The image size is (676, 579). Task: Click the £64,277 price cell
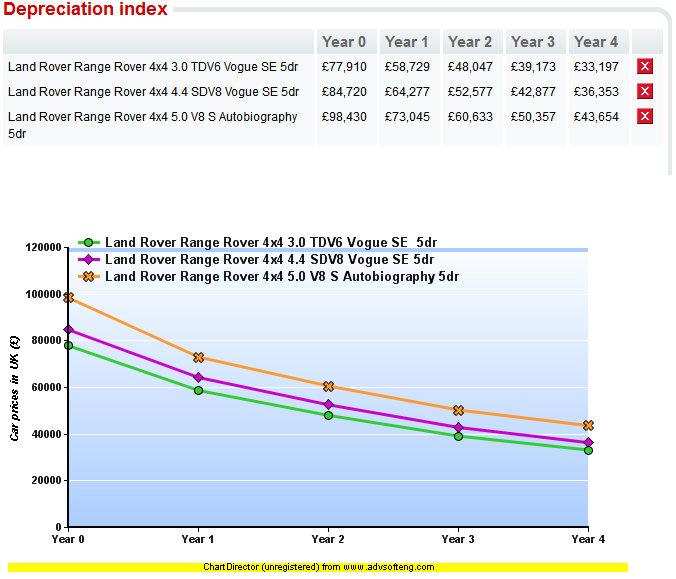(407, 92)
